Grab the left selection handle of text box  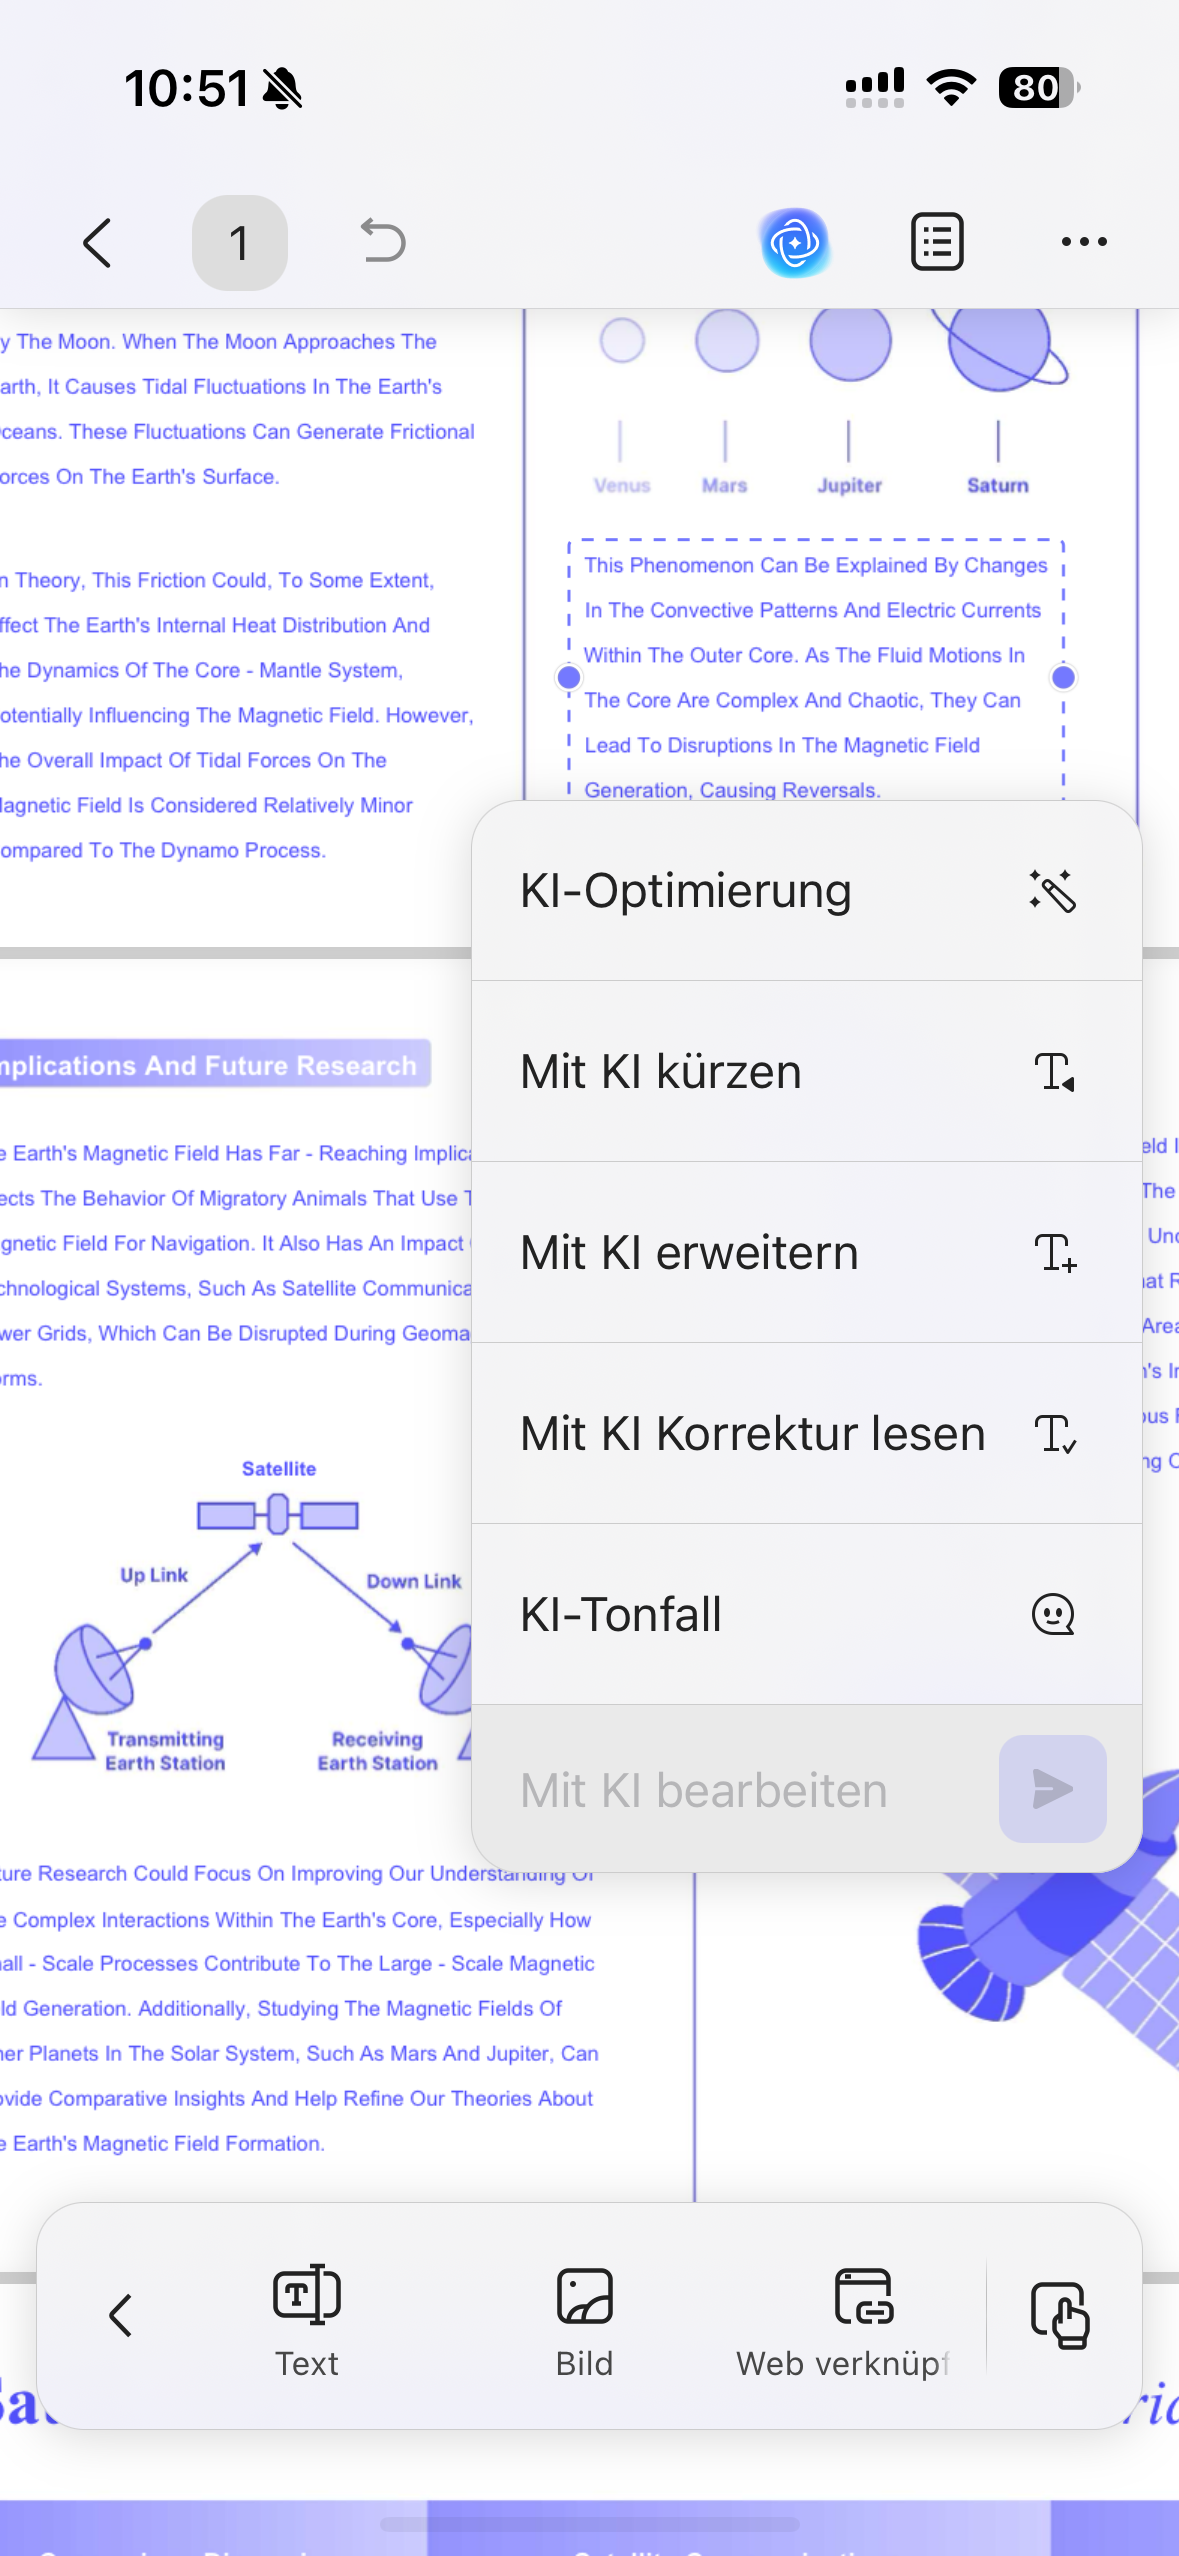pyautogui.click(x=569, y=678)
